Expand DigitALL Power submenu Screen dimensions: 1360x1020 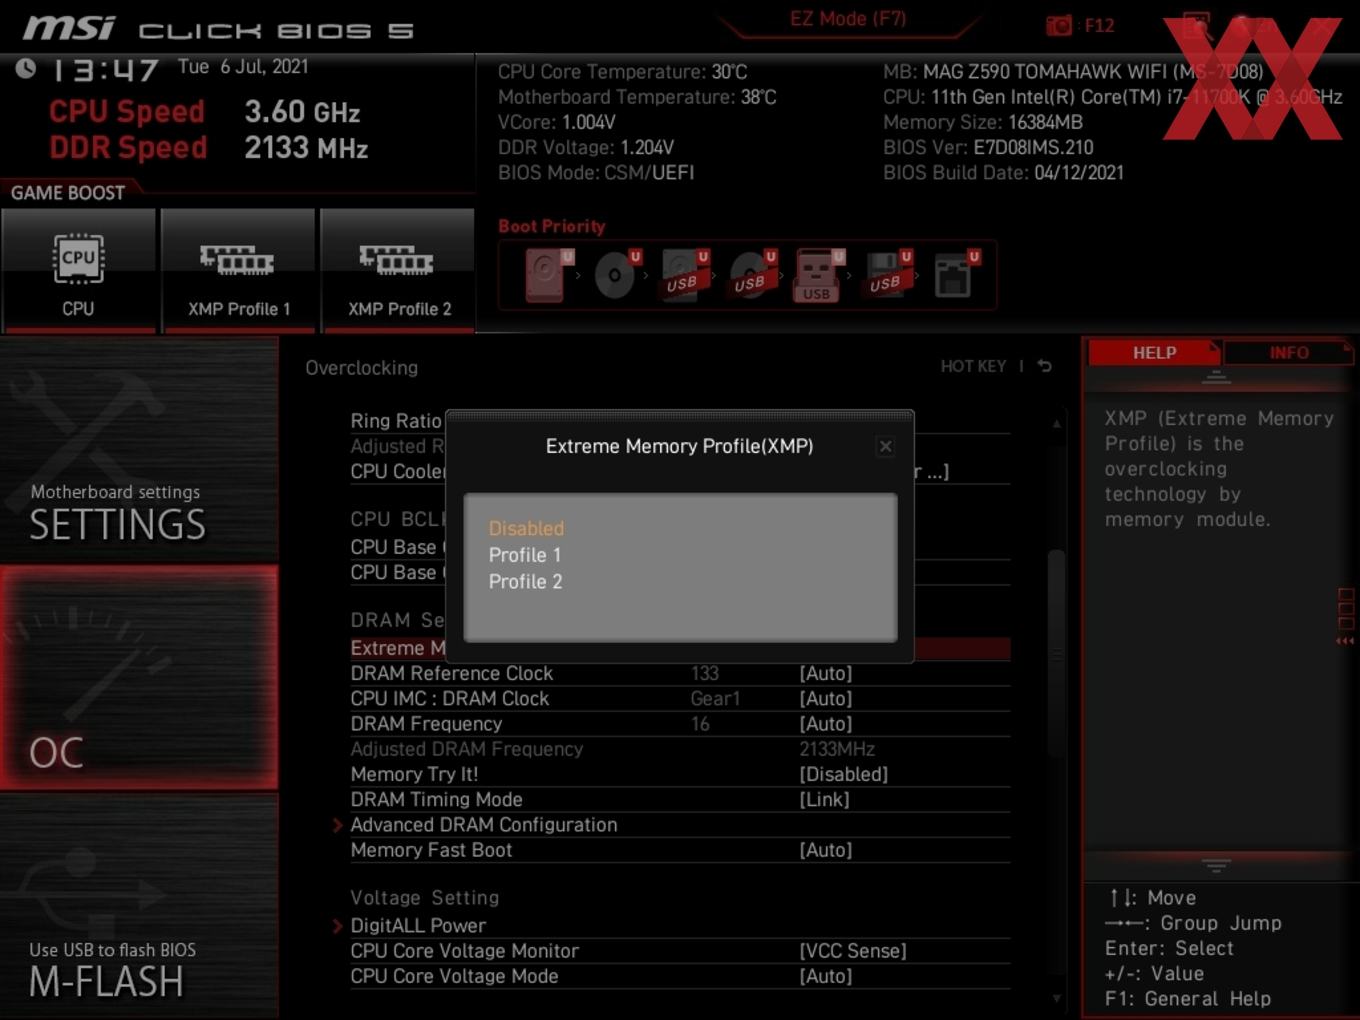coord(418,926)
